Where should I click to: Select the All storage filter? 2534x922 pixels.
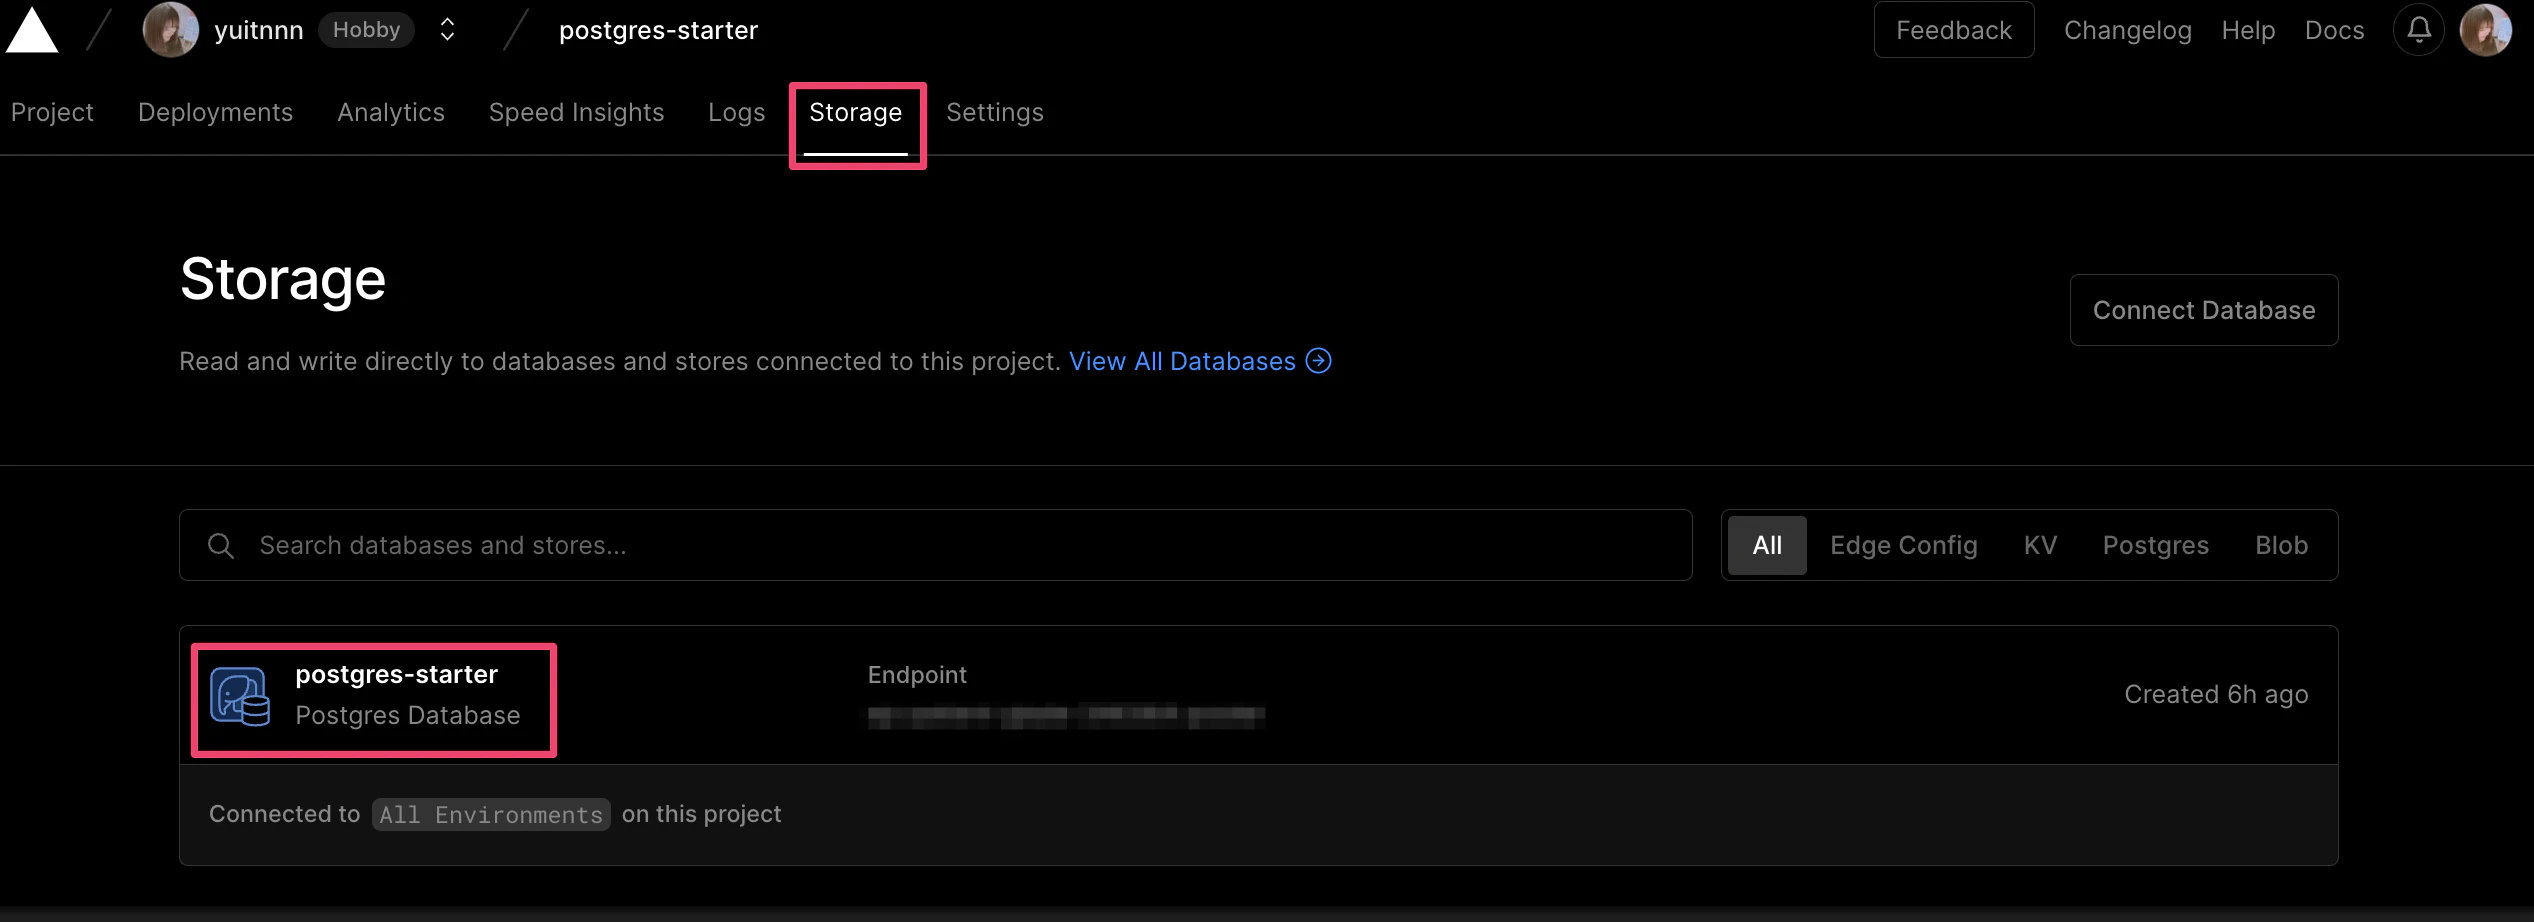click(x=1767, y=545)
